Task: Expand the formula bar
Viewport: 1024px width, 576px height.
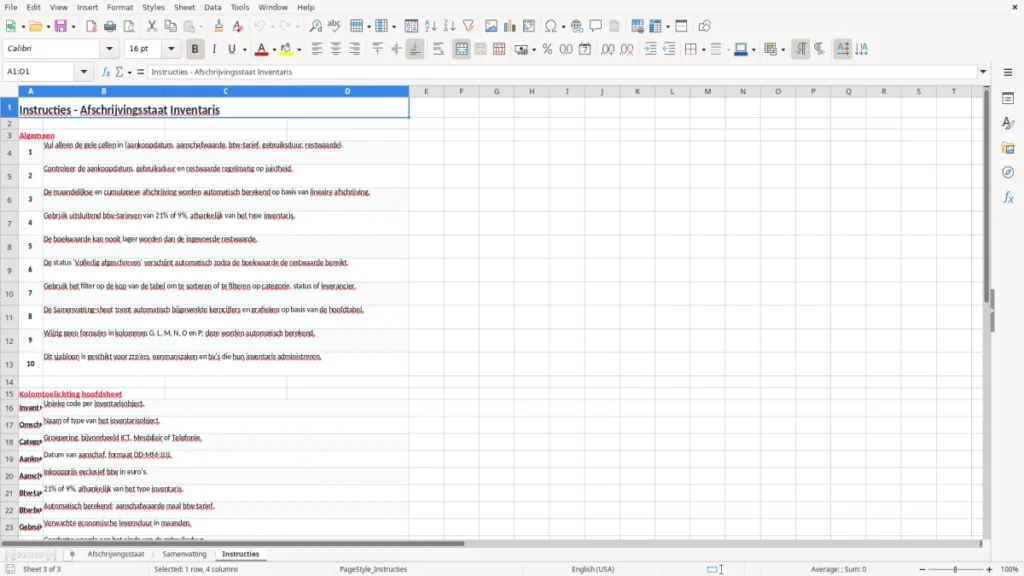Action: [983, 72]
